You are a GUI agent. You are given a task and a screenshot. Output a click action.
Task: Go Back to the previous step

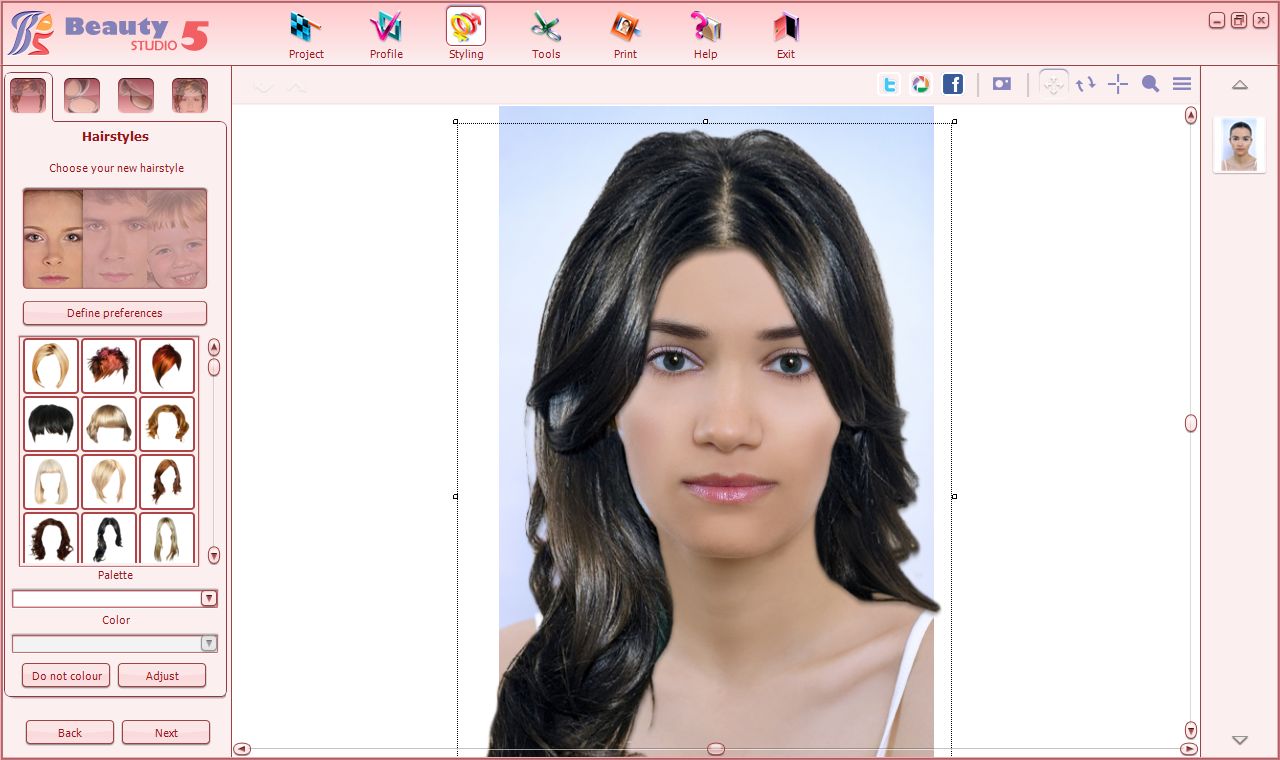(x=70, y=733)
